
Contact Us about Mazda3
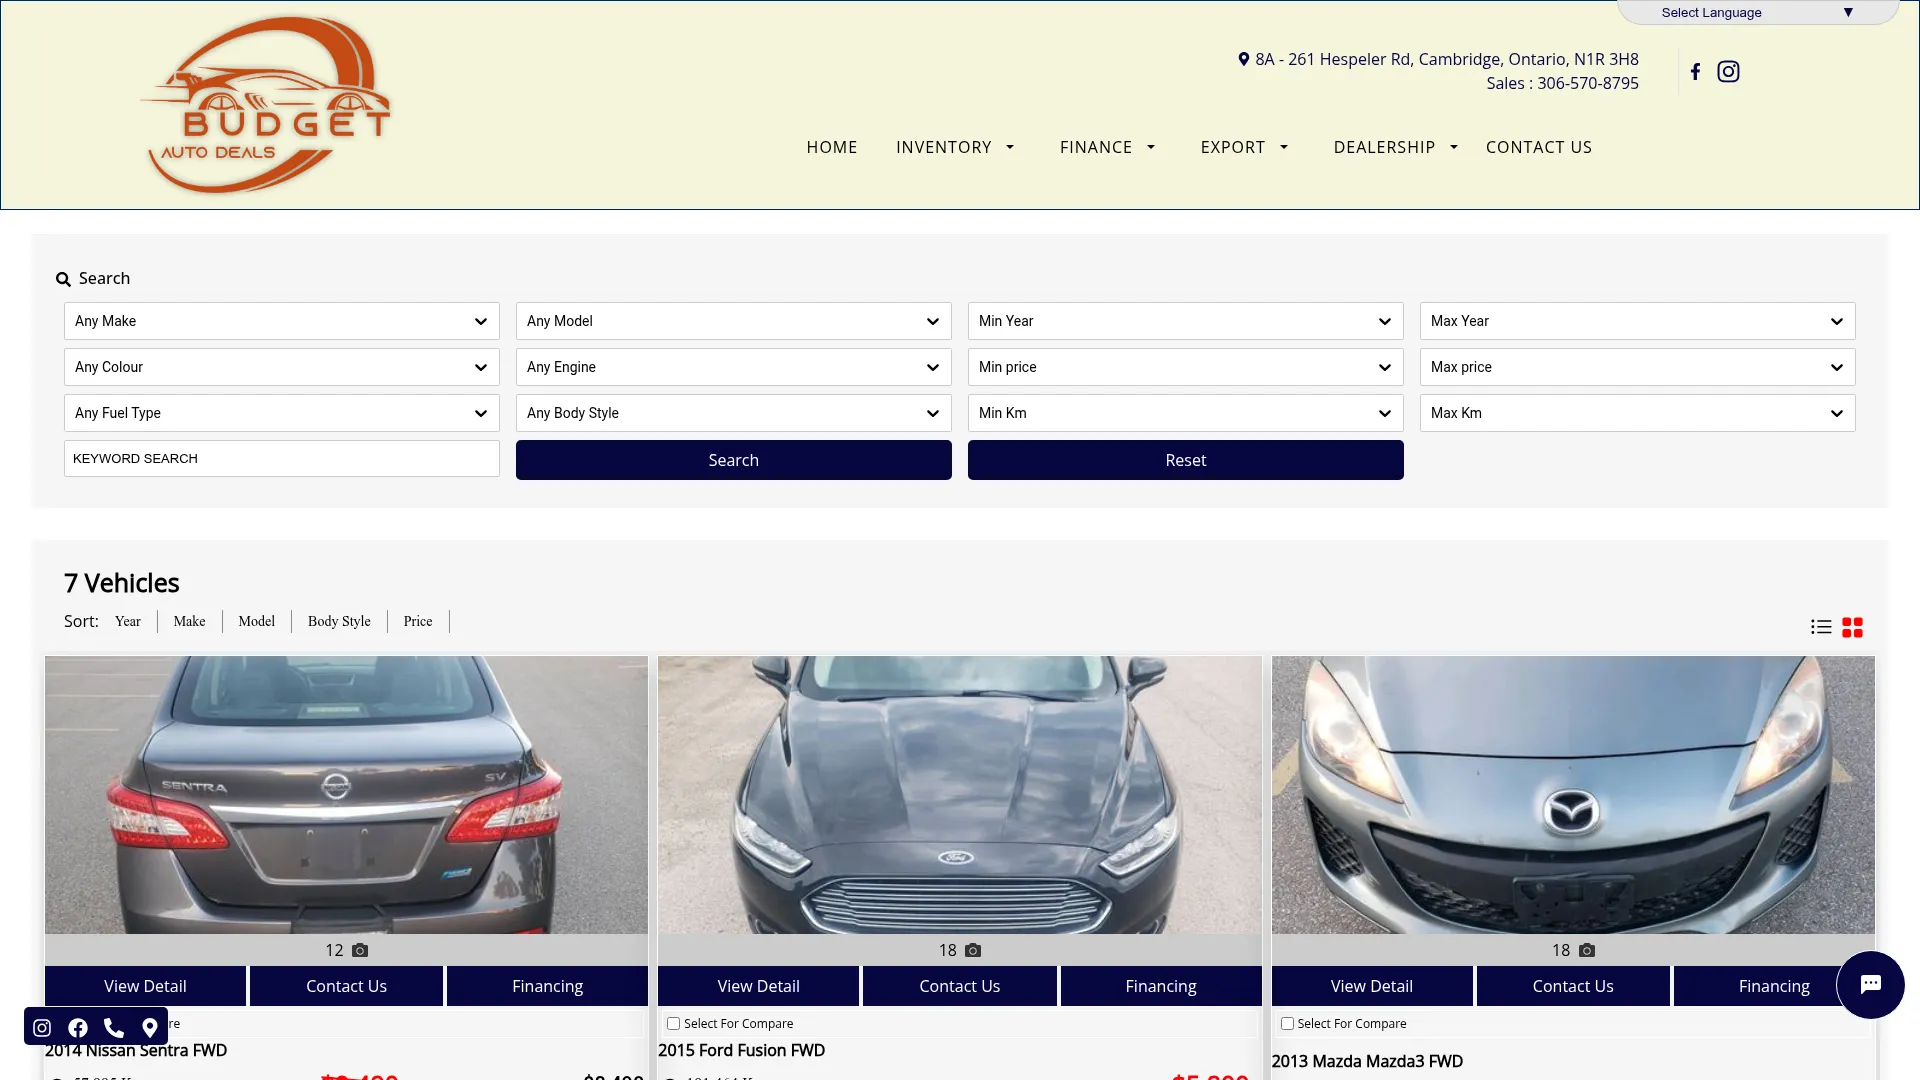pyautogui.click(x=1573, y=986)
